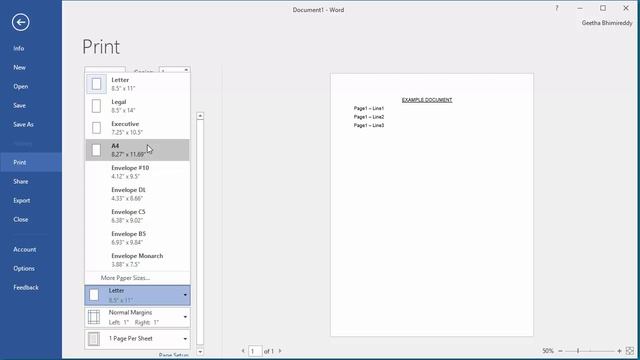Choose Envelope DL paper size

[137, 194]
